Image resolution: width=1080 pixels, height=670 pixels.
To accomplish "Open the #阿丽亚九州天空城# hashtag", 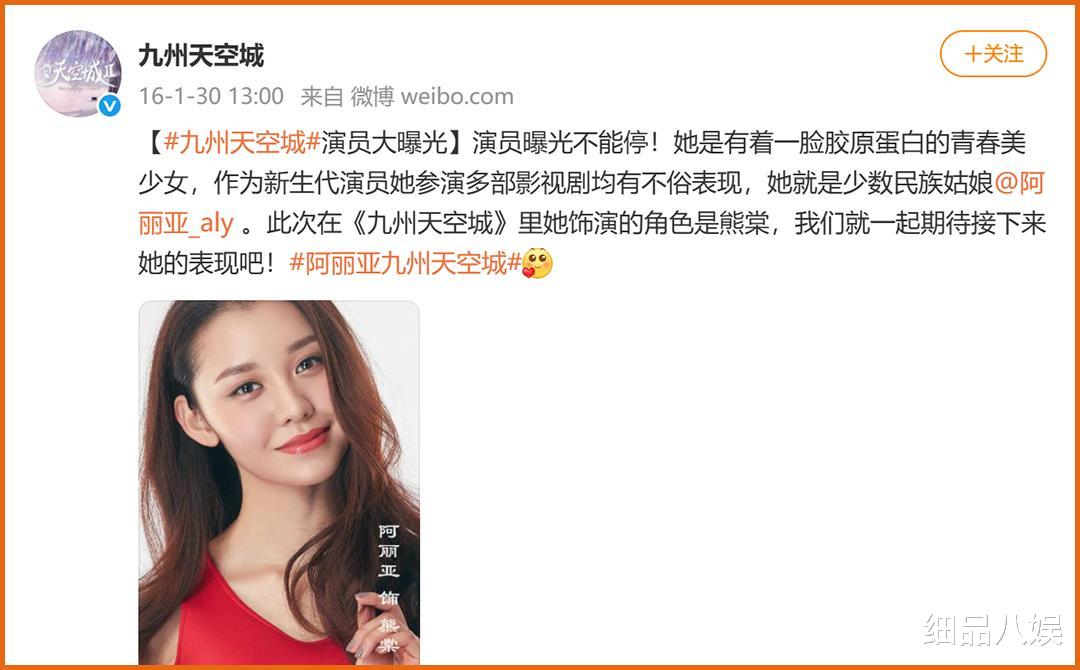I will tap(405, 263).
